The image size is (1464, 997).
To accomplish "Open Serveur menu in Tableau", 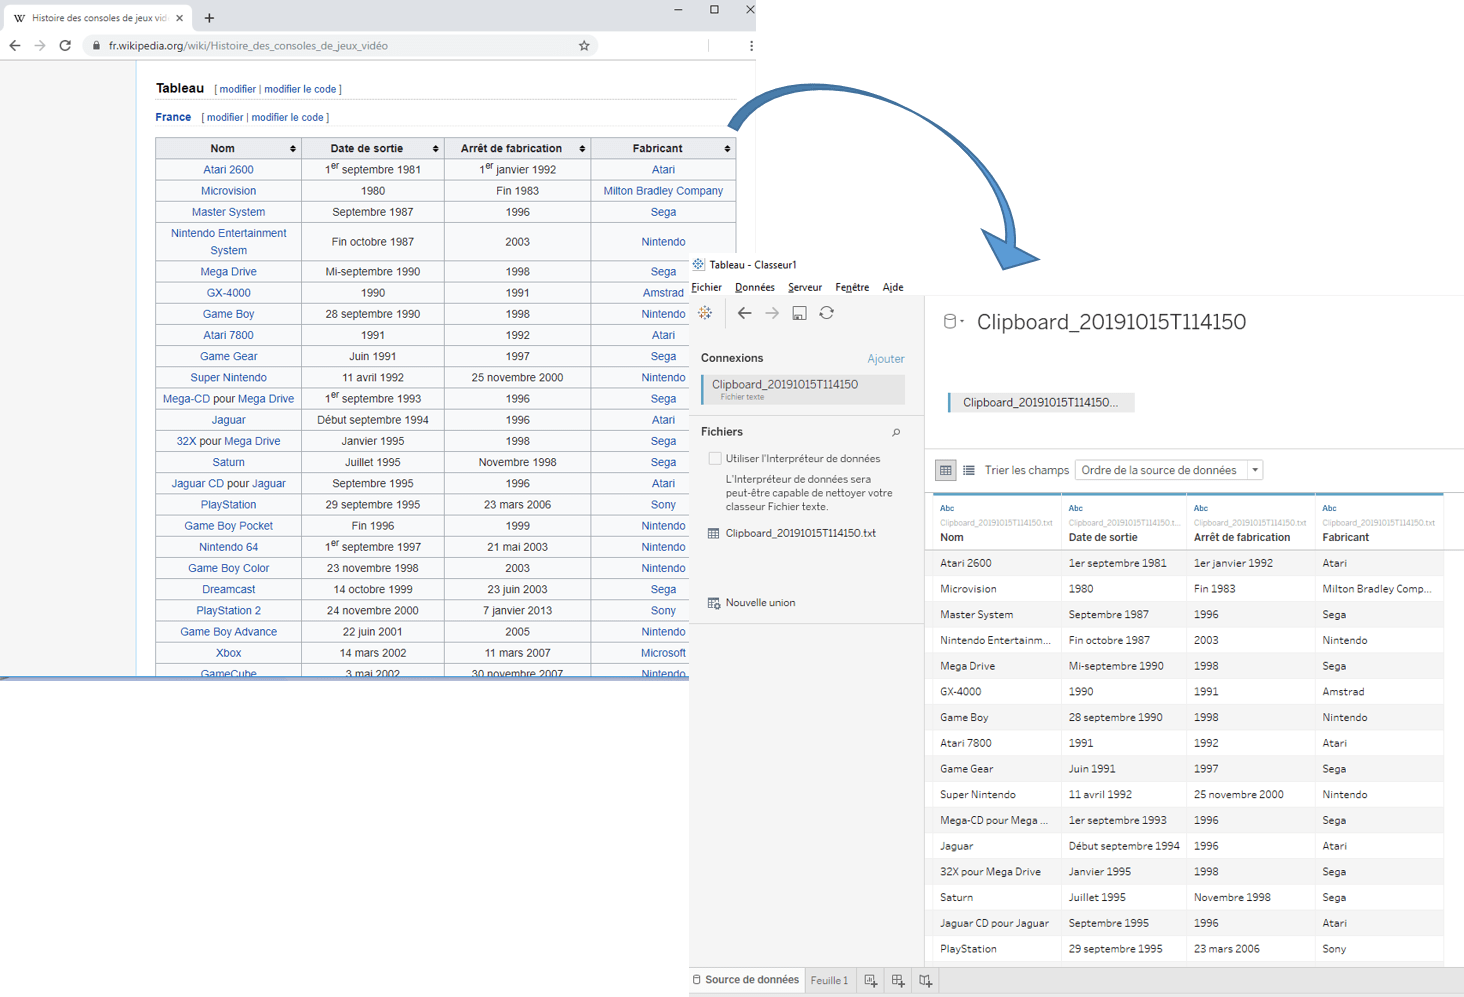I will click(805, 288).
